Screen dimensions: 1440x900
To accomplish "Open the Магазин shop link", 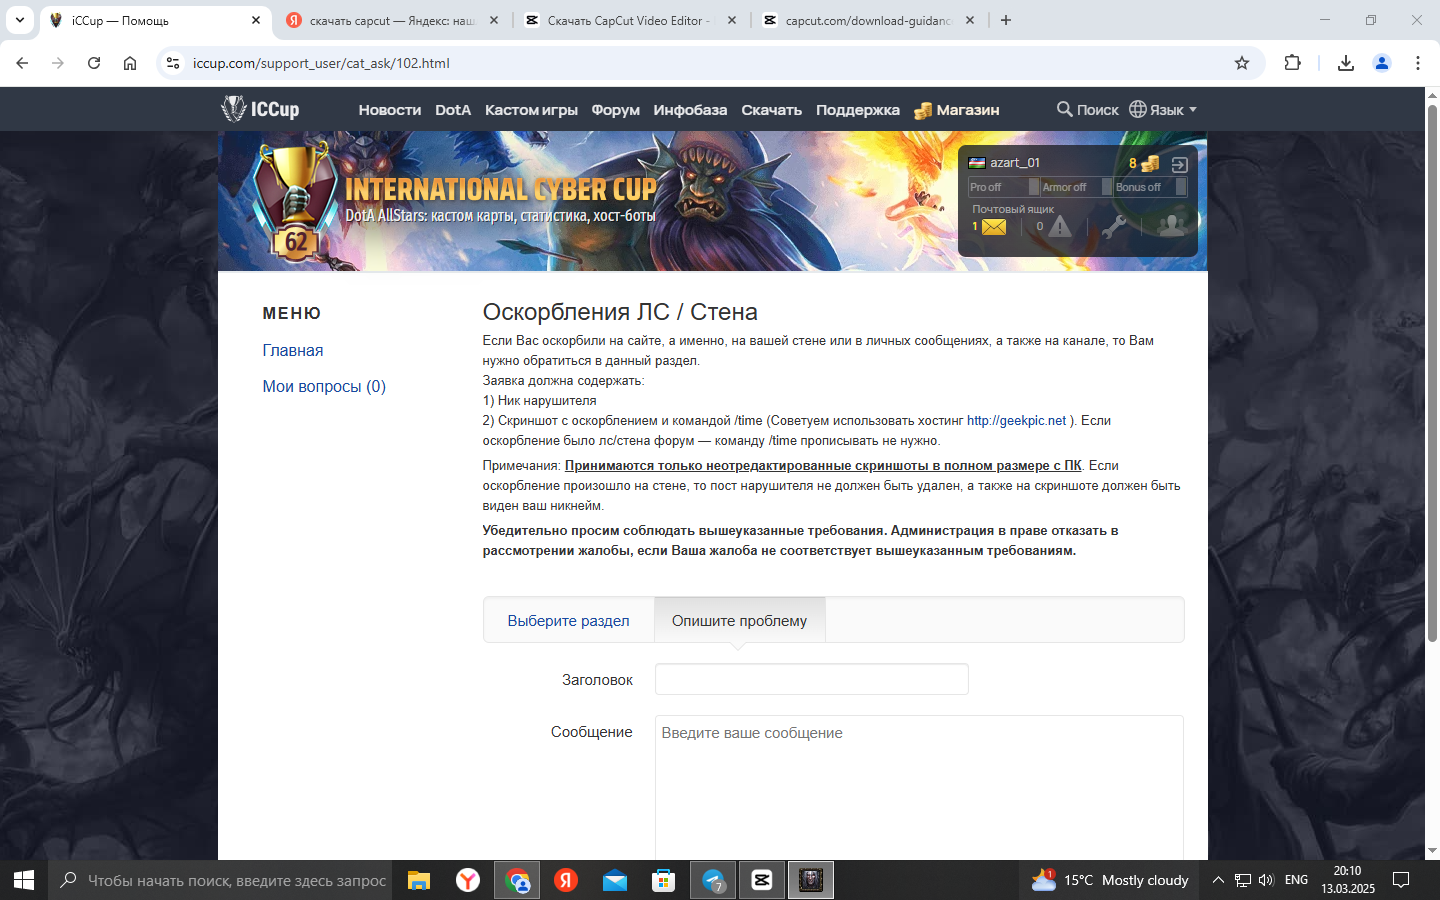I will point(957,110).
